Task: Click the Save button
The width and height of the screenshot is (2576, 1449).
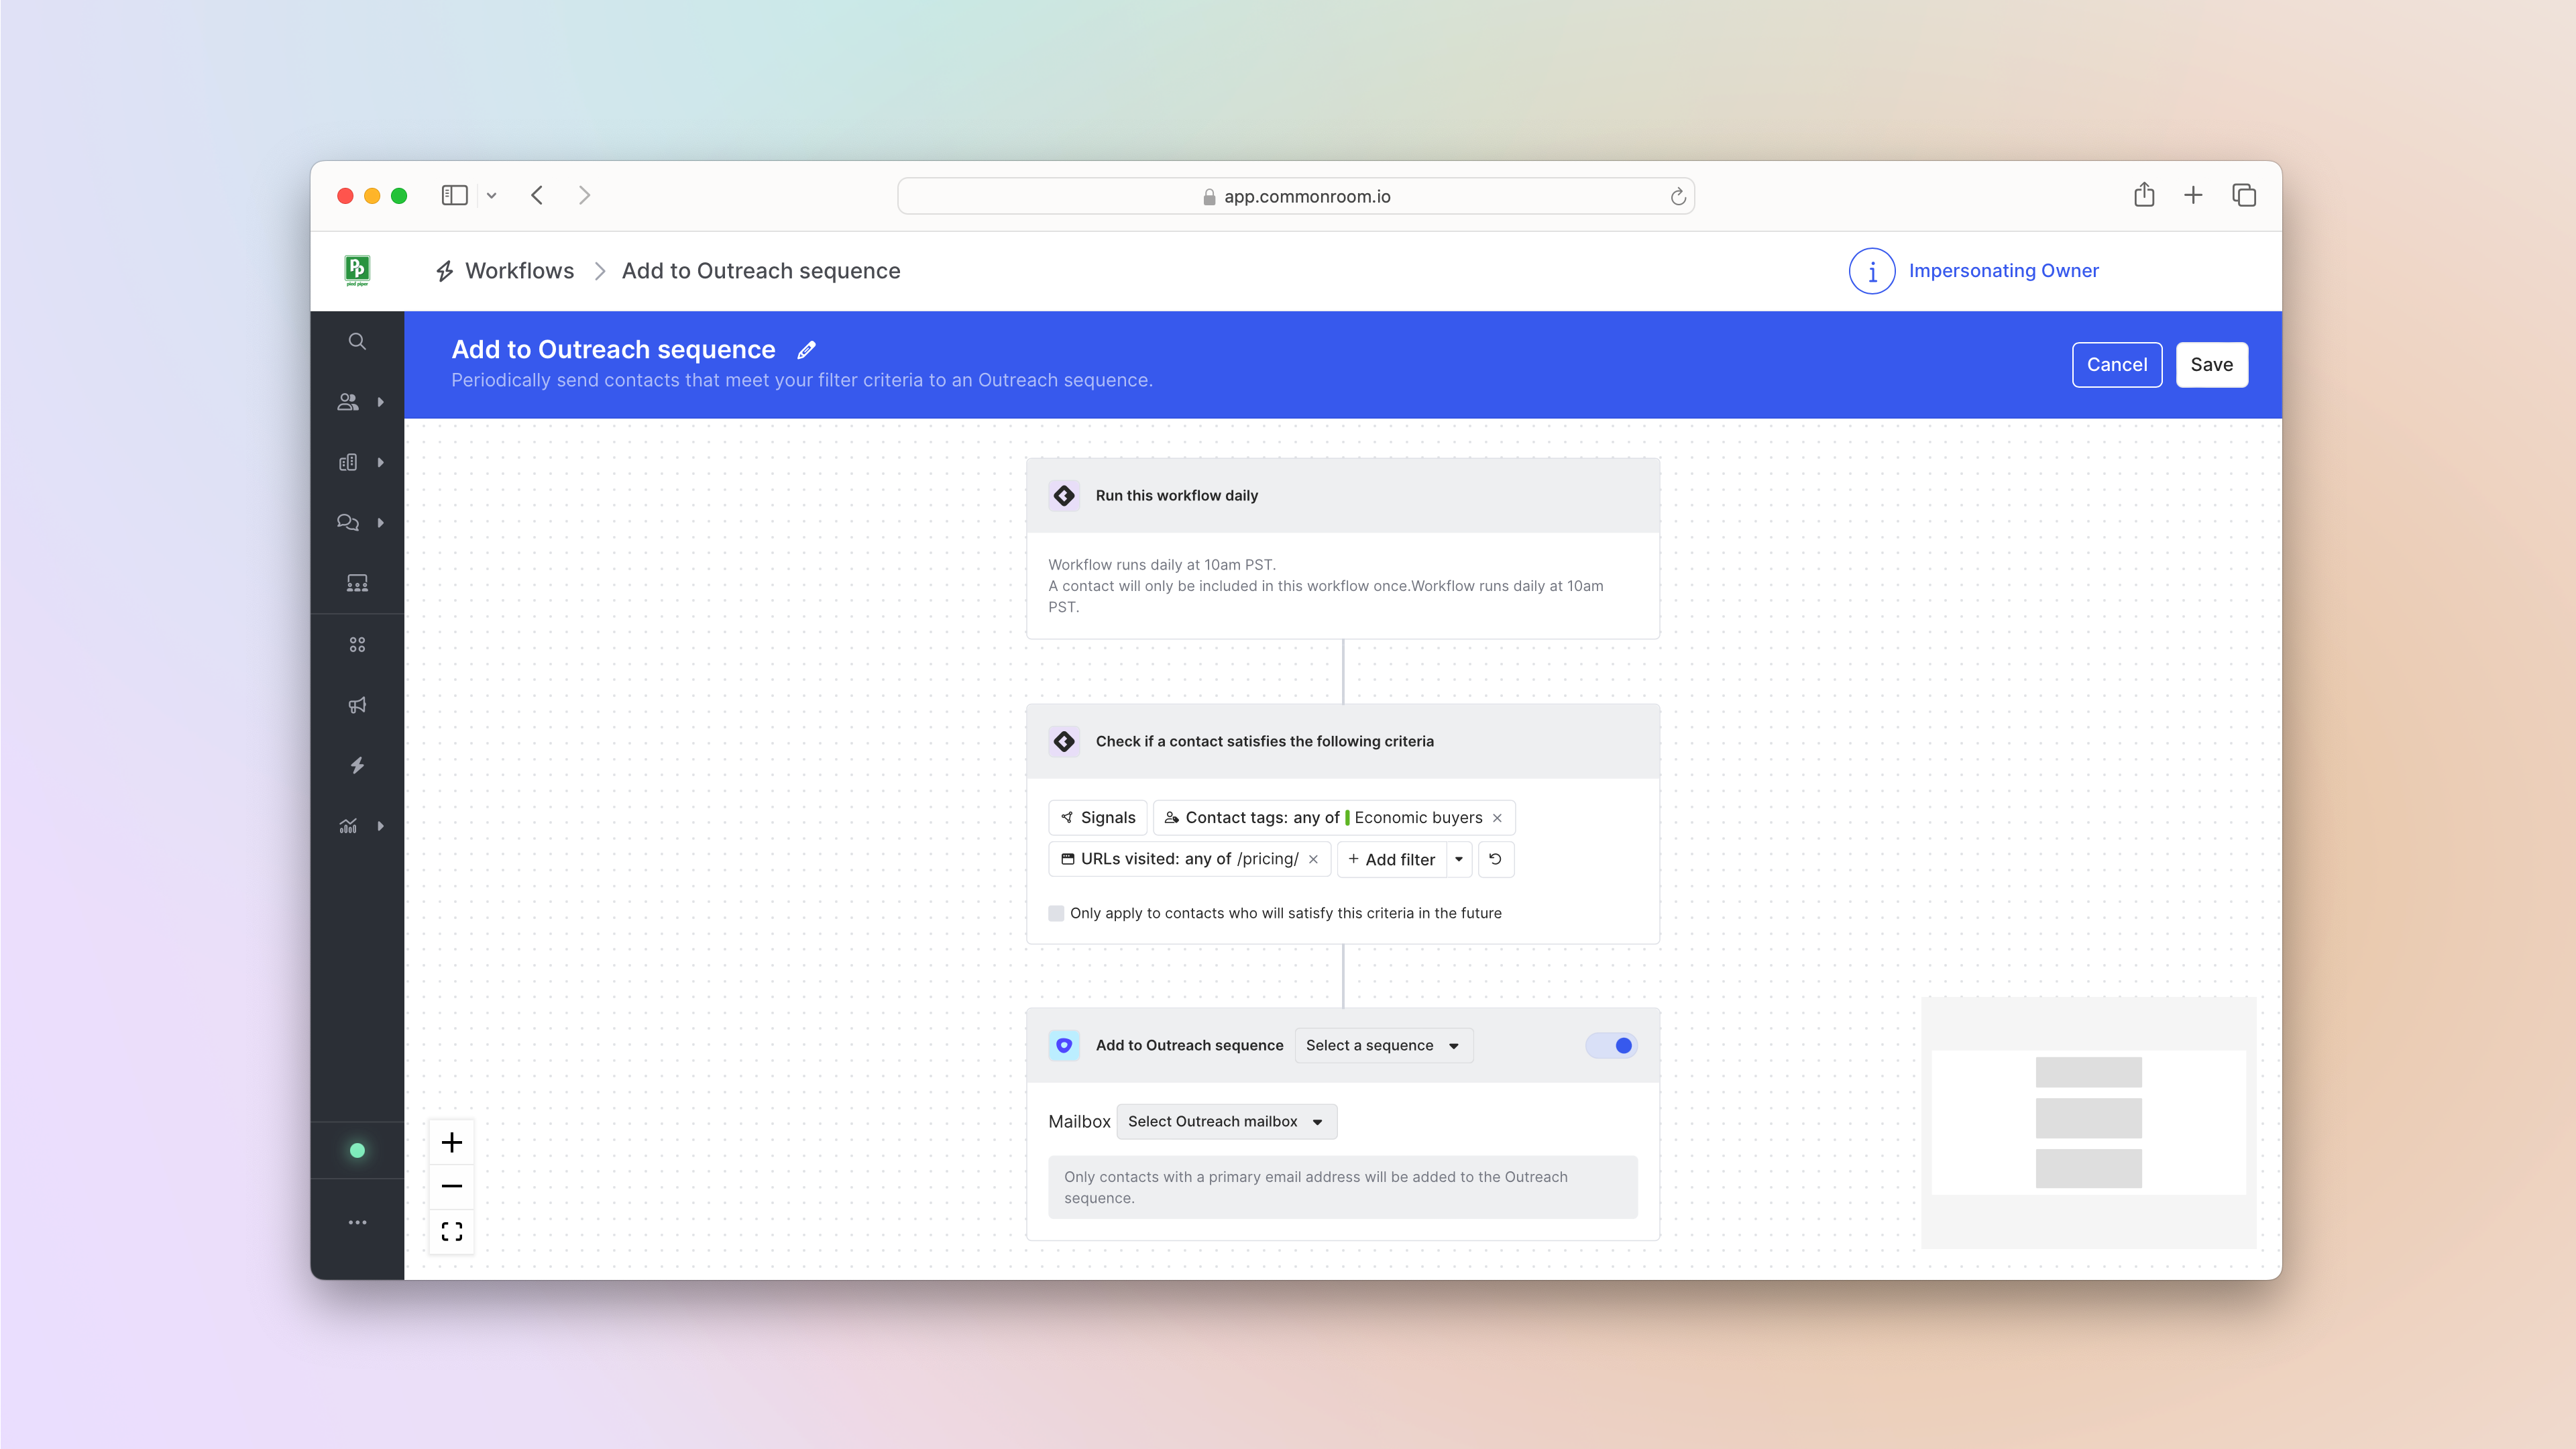Action: (x=2211, y=365)
